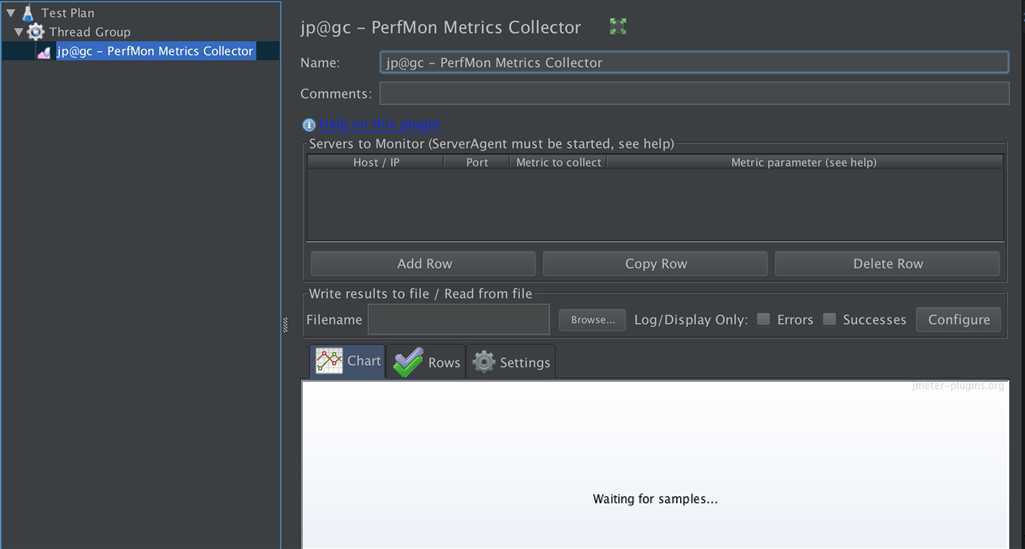Enable the Errors checkbox
1025x549 pixels.
(763, 319)
